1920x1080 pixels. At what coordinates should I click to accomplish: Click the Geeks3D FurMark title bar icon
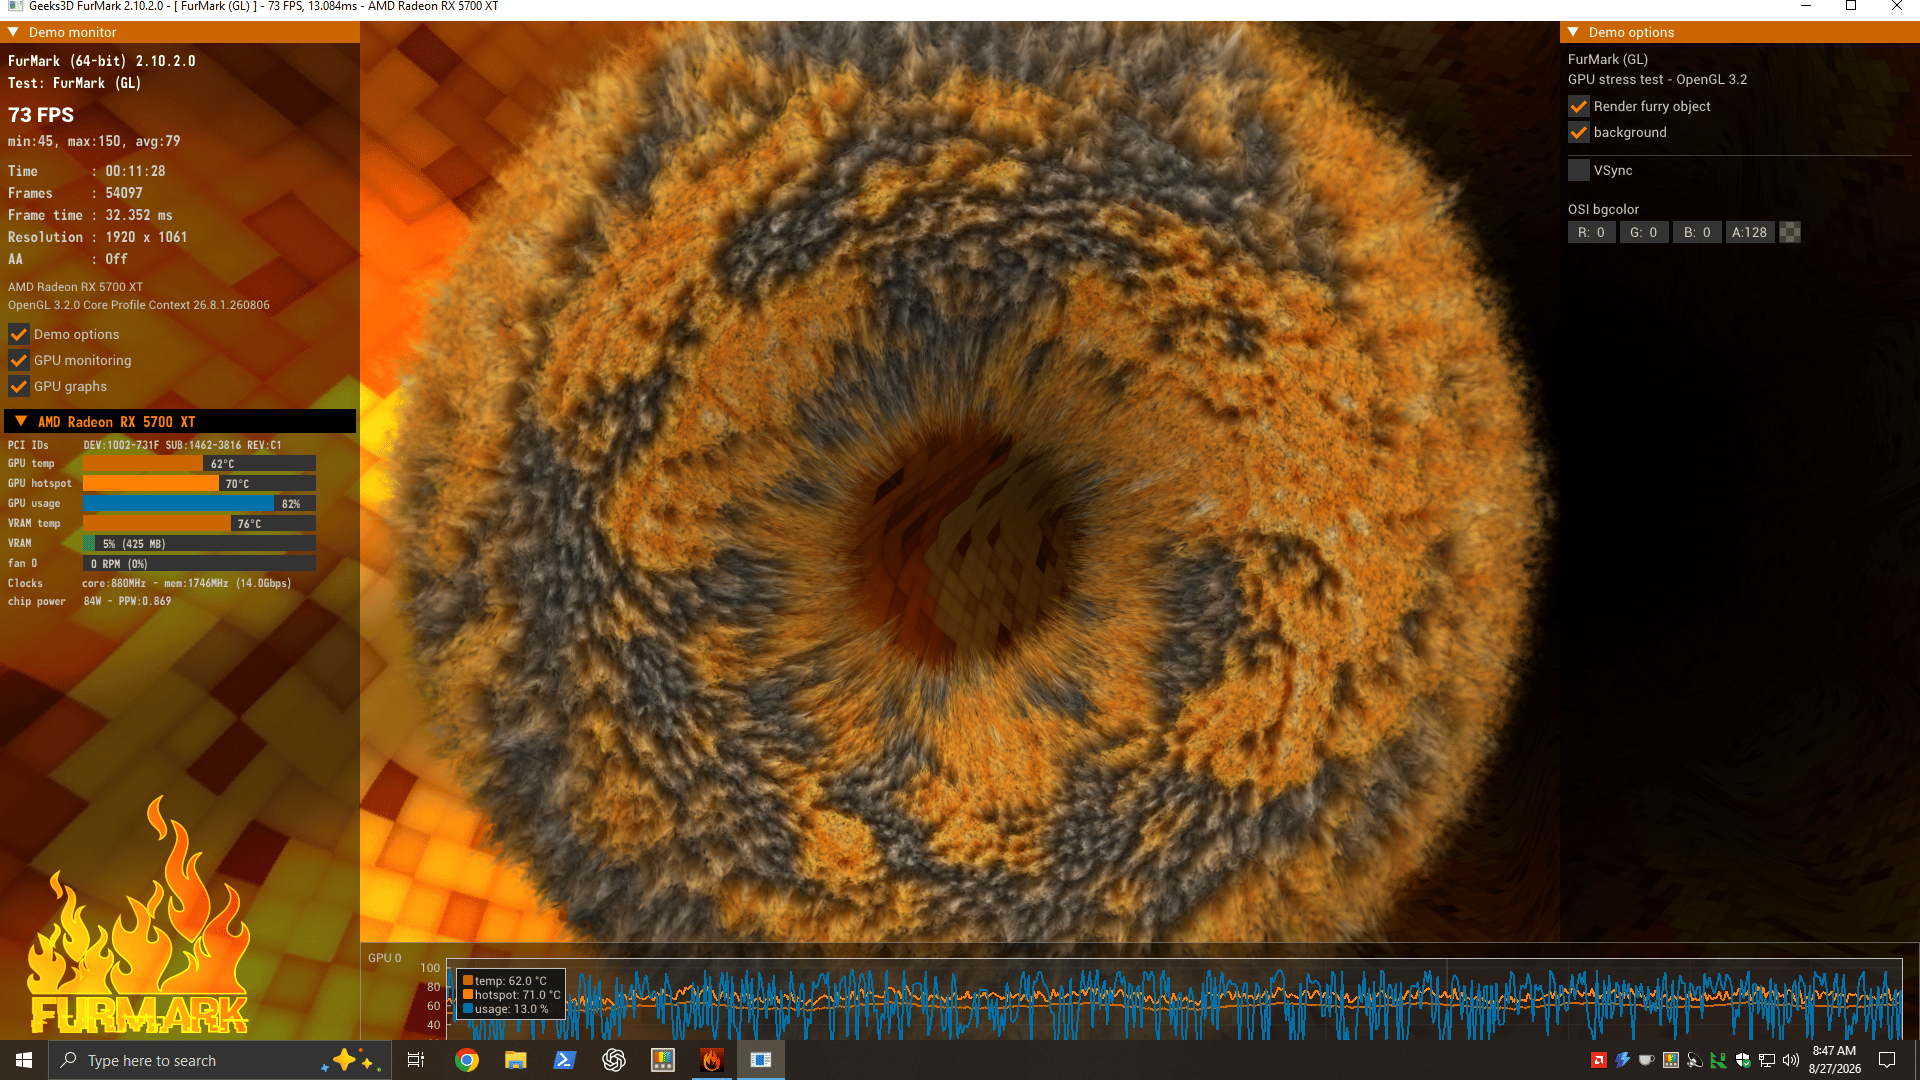point(15,6)
